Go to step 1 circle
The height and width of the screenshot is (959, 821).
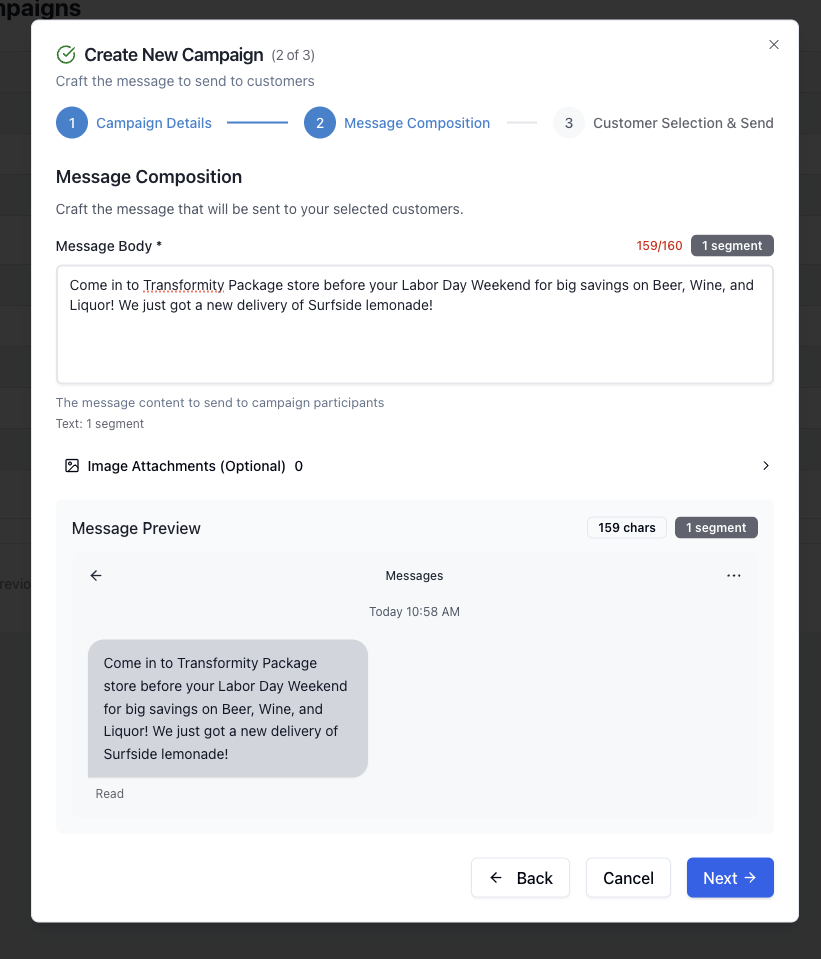[72, 123]
